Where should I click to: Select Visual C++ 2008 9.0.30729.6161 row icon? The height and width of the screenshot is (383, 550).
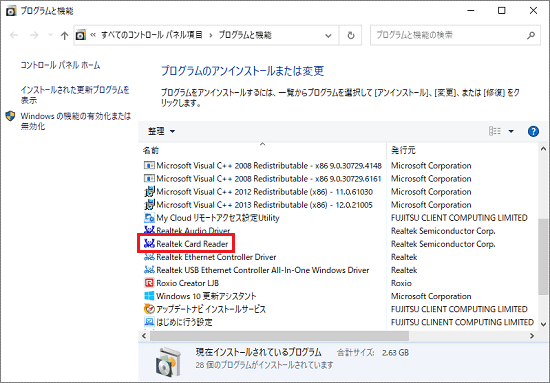coord(149,179)
